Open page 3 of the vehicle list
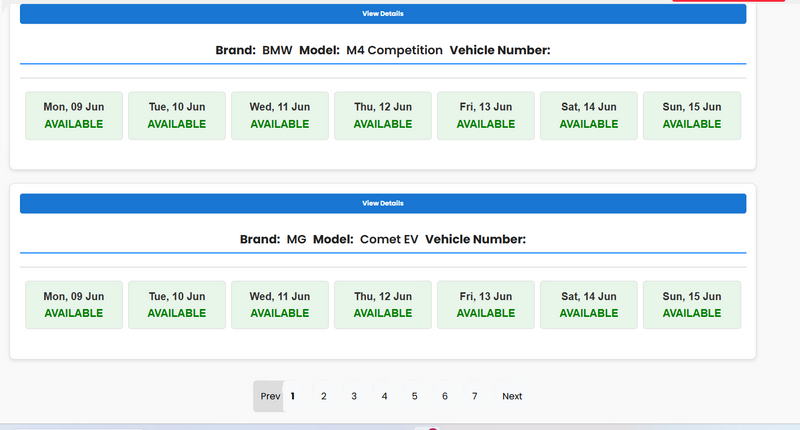Screen dimensions: 800x430 pyautogui.click(x=354, y=396)
